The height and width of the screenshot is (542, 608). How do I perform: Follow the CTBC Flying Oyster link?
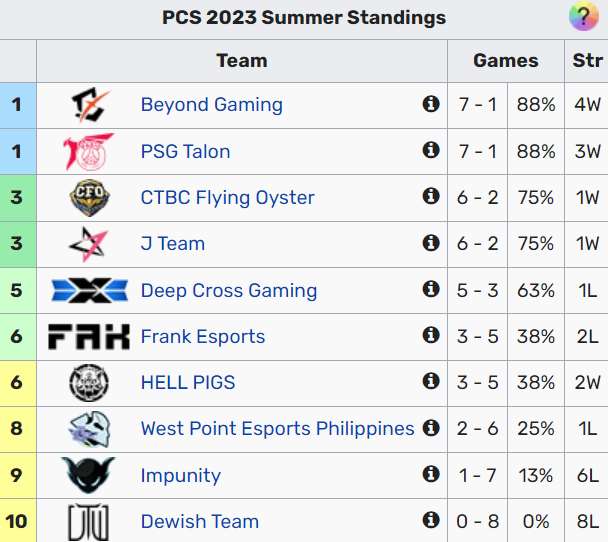click(227, 198)
